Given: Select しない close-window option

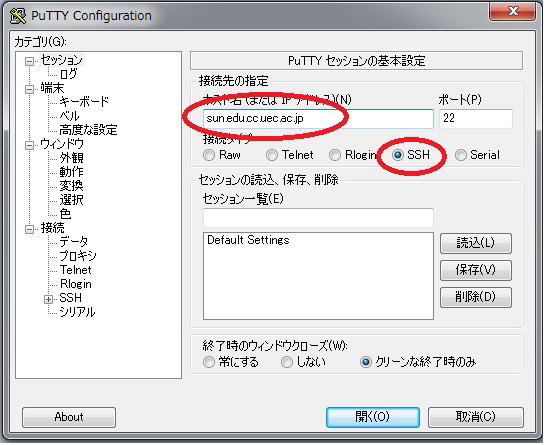Looking at the screenshot, I should (287, 362).
